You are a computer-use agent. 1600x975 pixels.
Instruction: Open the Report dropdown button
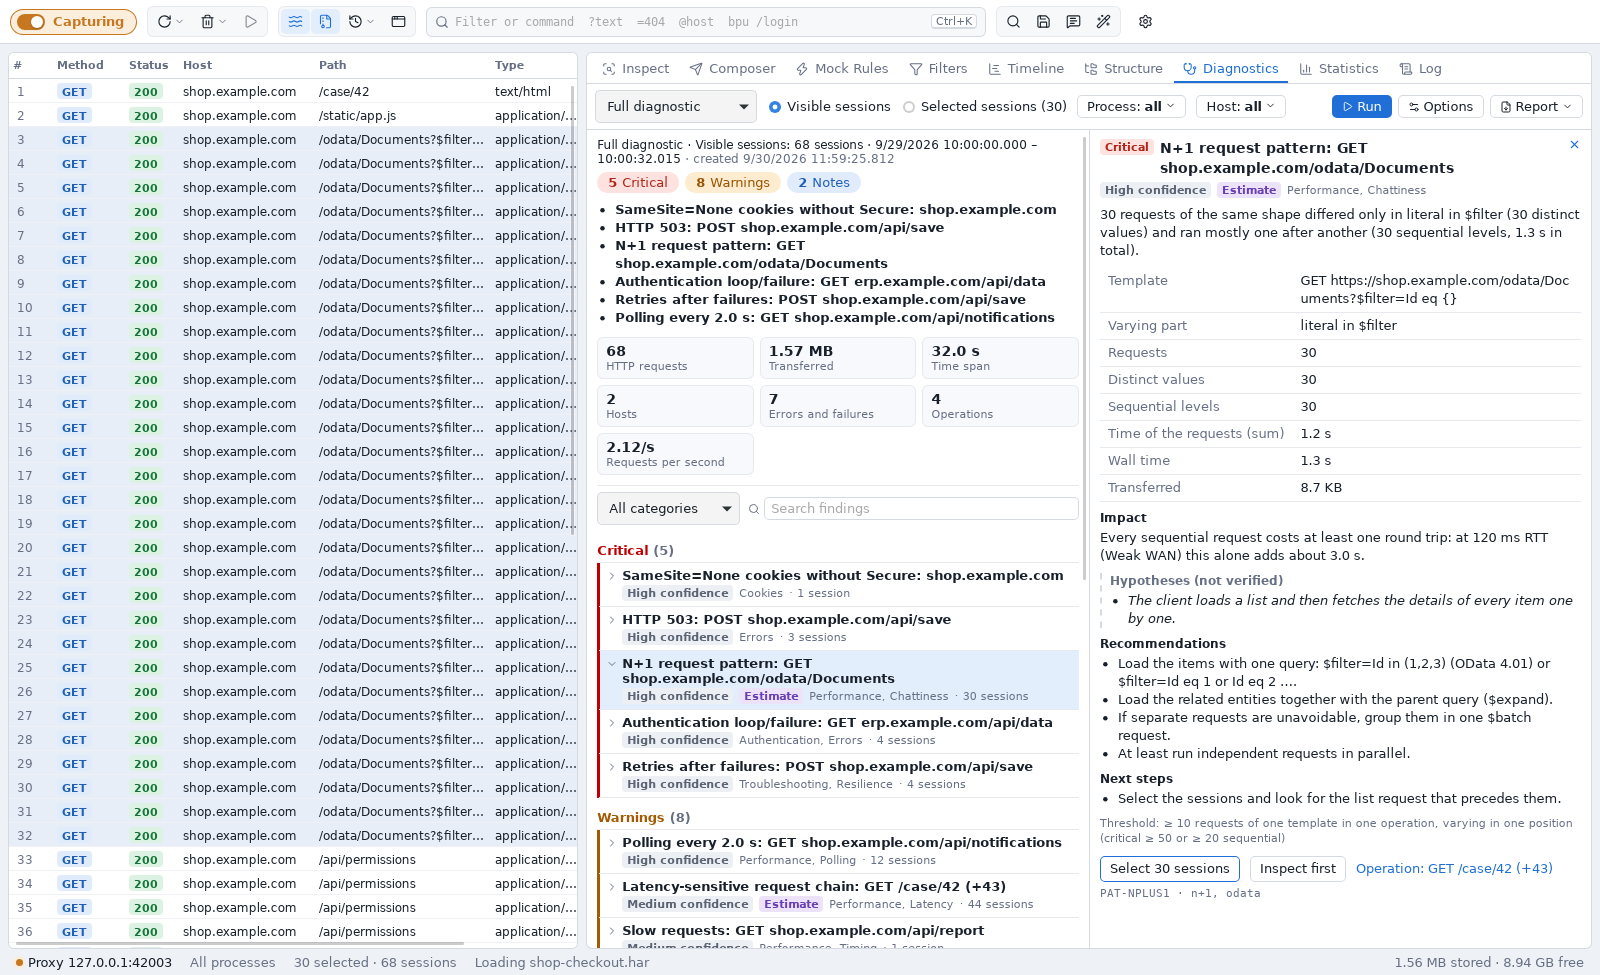click(x=1536, y=106)
